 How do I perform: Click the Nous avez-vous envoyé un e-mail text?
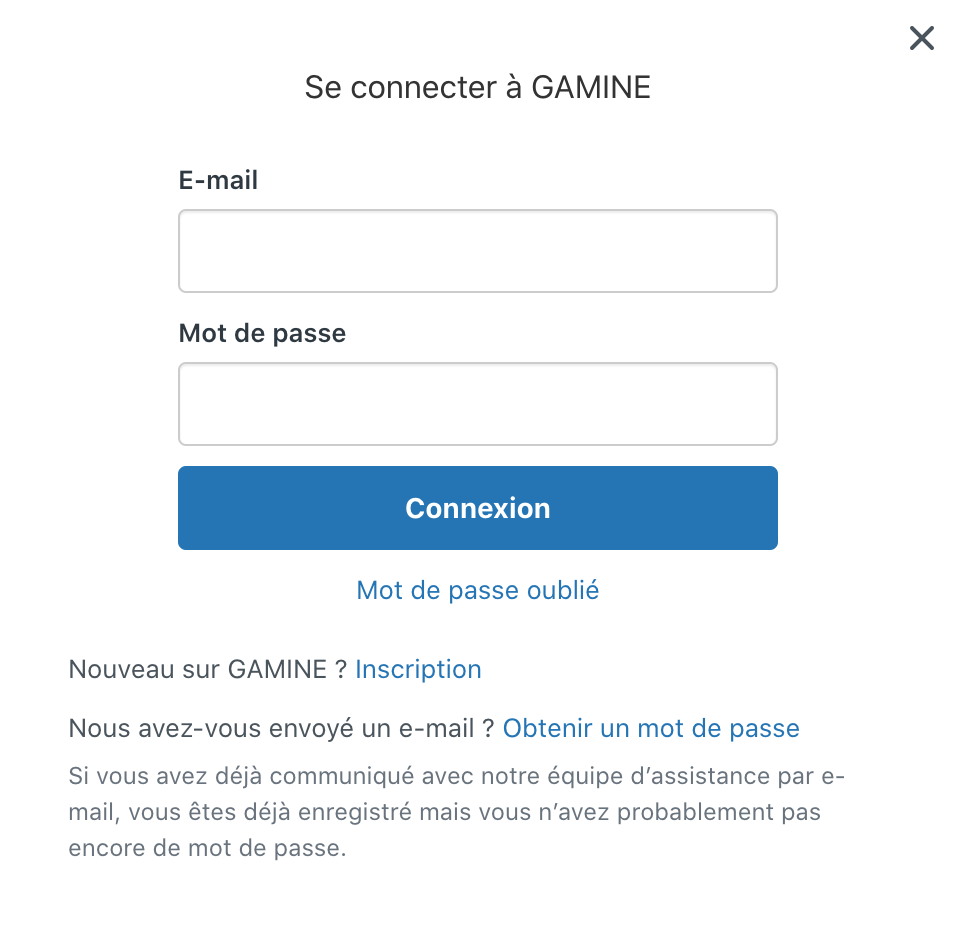pos(280,728)
